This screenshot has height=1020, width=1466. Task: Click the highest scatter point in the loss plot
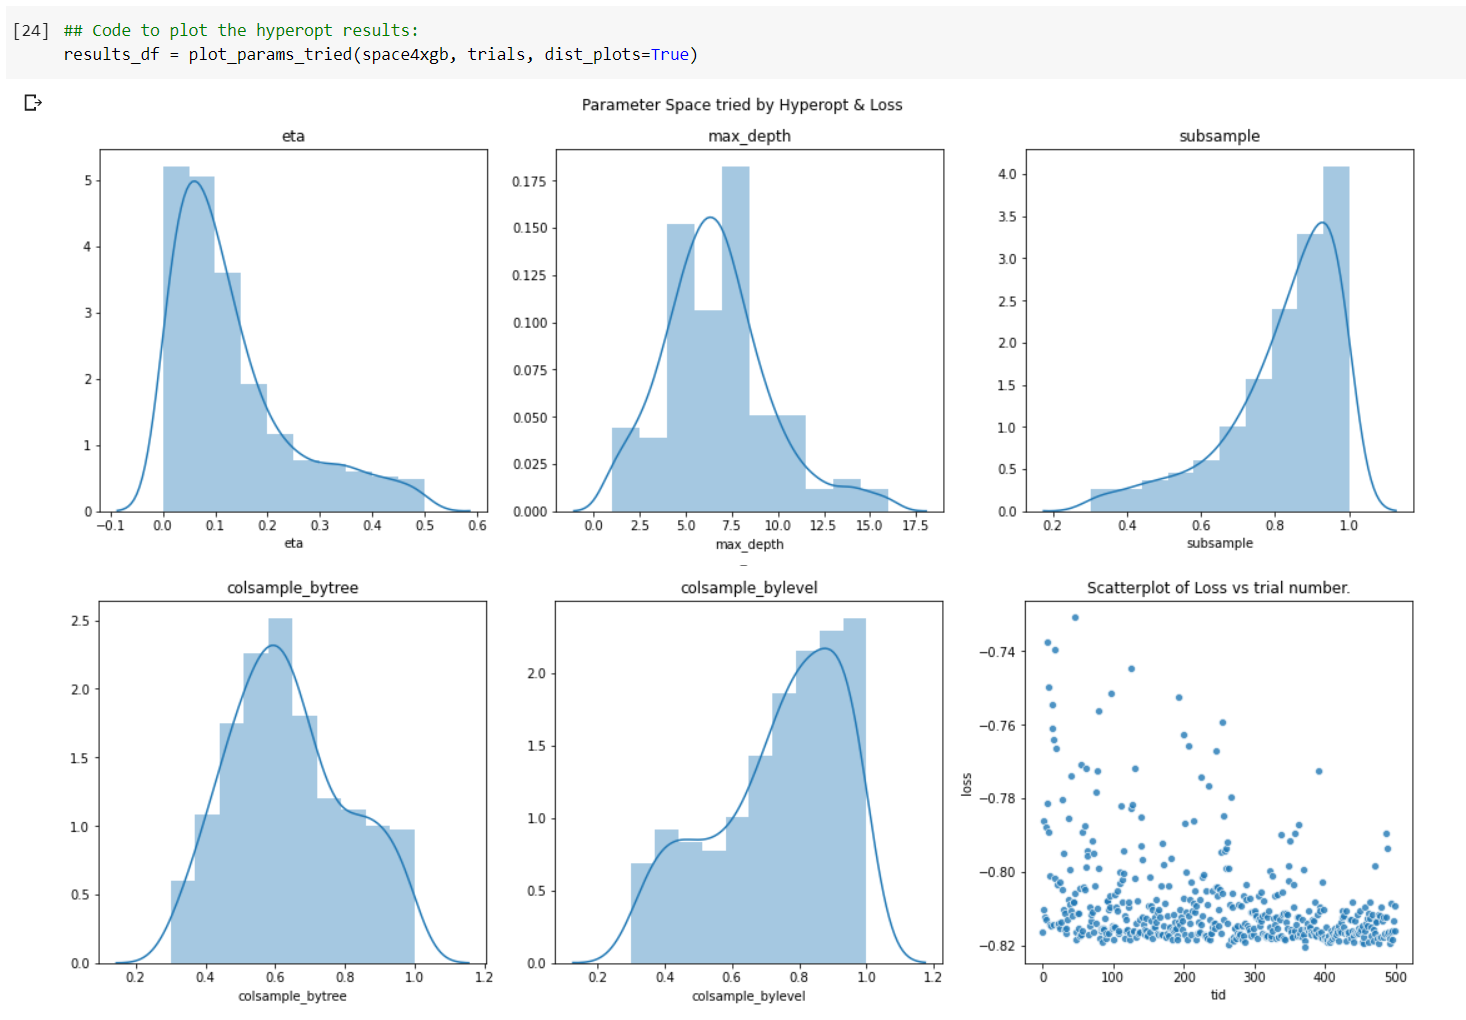1075,618
